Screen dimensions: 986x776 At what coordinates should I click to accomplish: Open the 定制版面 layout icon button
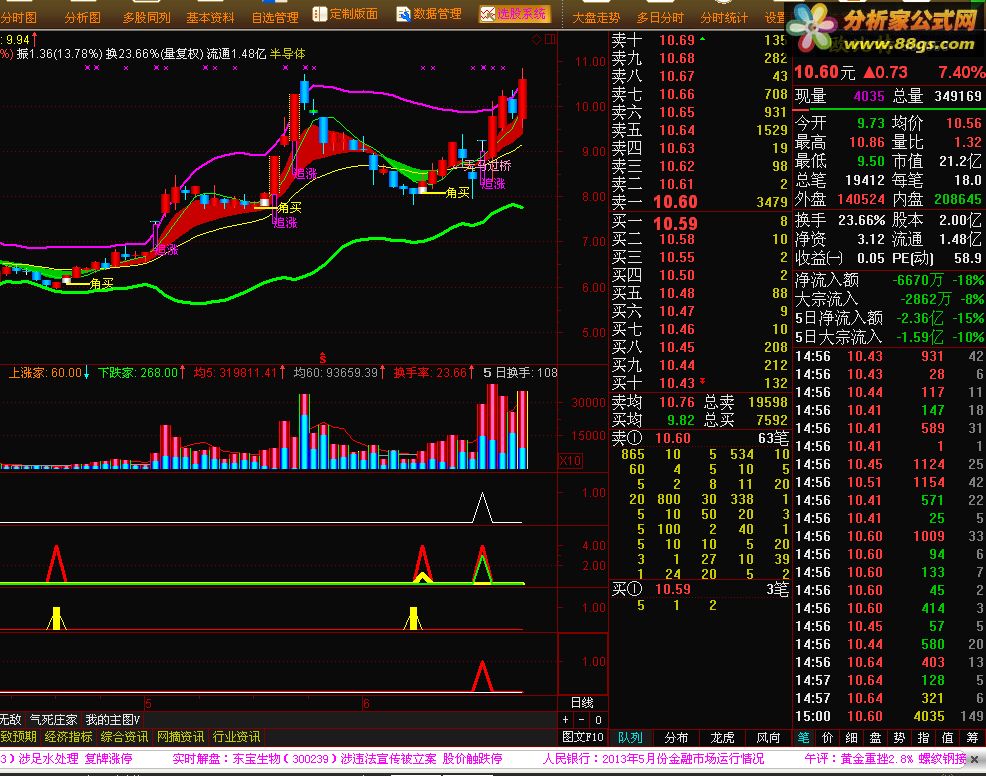click(x=345, y=14)
